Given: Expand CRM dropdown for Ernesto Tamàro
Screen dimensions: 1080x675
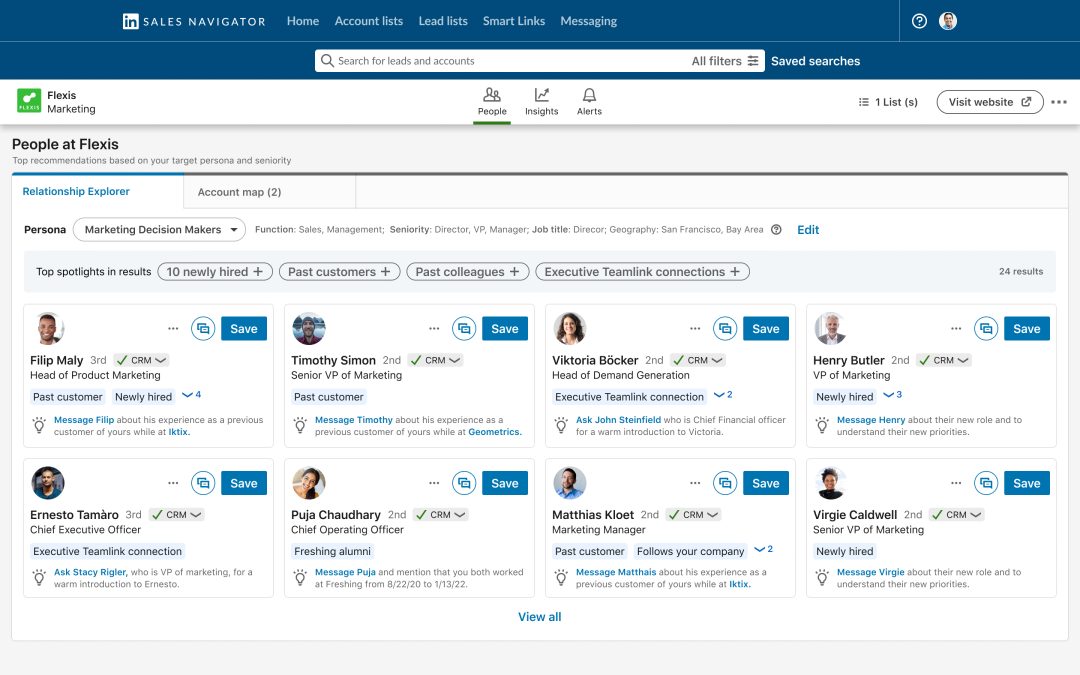Looking at the screenshot, I should [176, 515].
